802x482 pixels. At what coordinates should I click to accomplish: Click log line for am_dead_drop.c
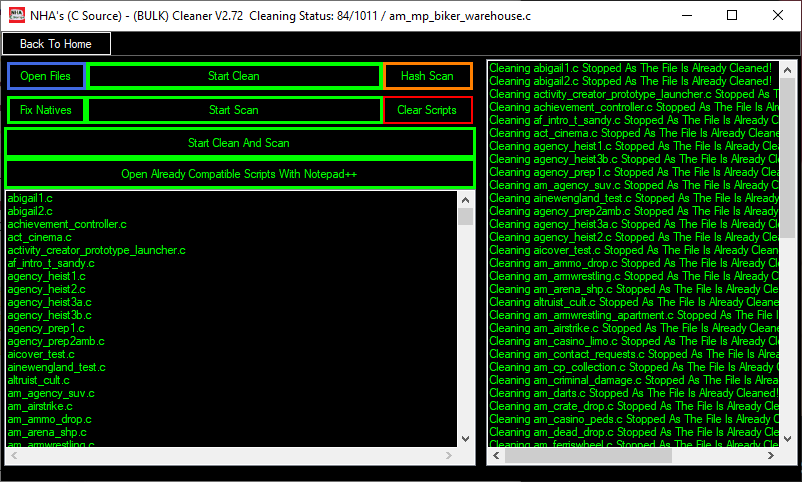[x=634, y=433]
